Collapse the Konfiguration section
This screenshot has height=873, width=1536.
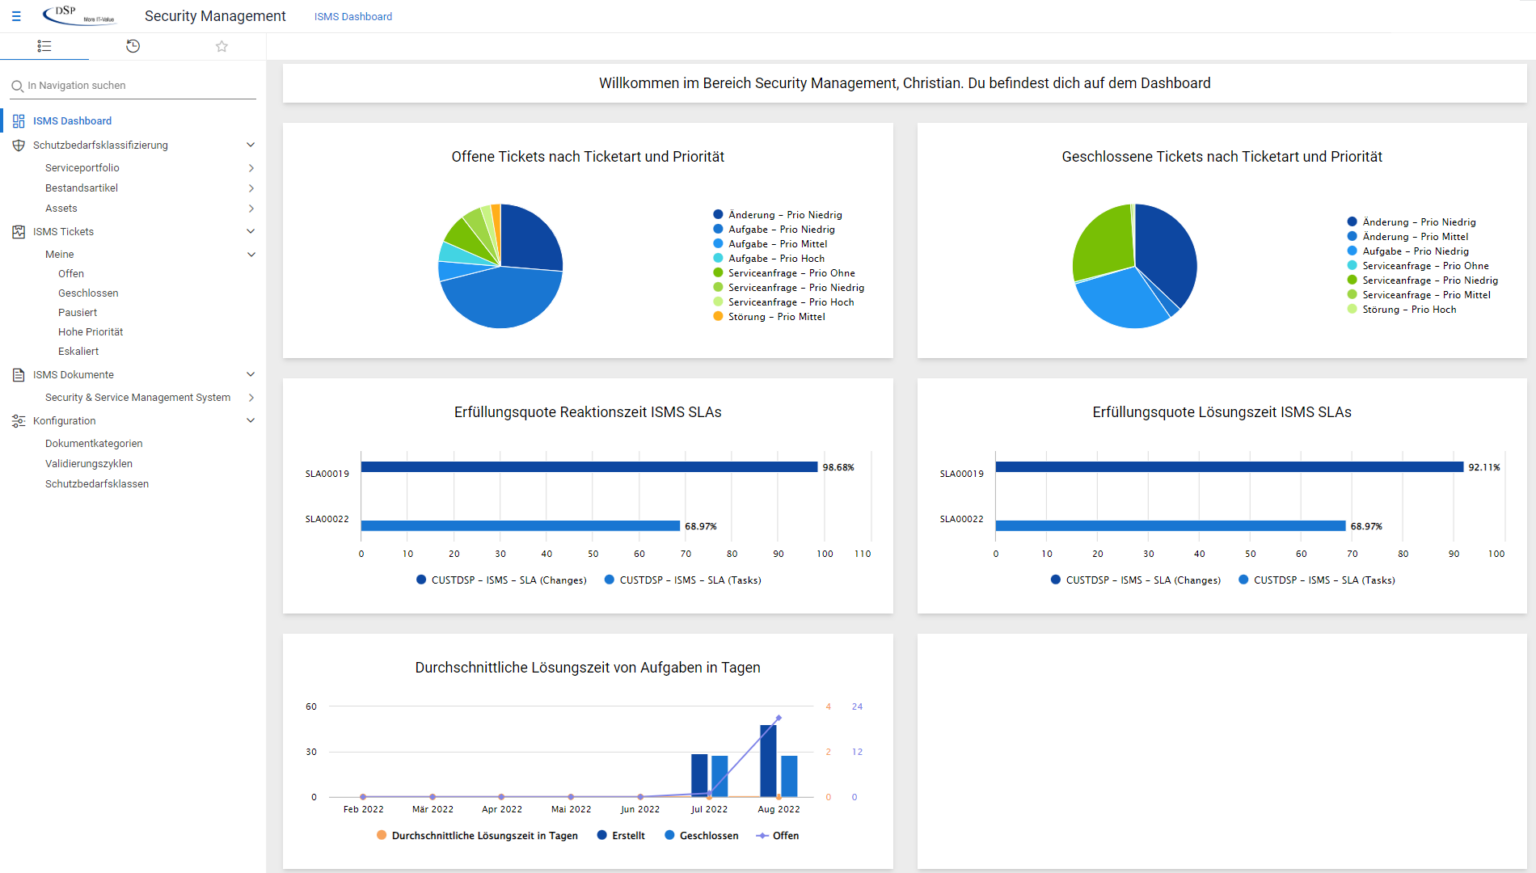click(x=251, y=420)
